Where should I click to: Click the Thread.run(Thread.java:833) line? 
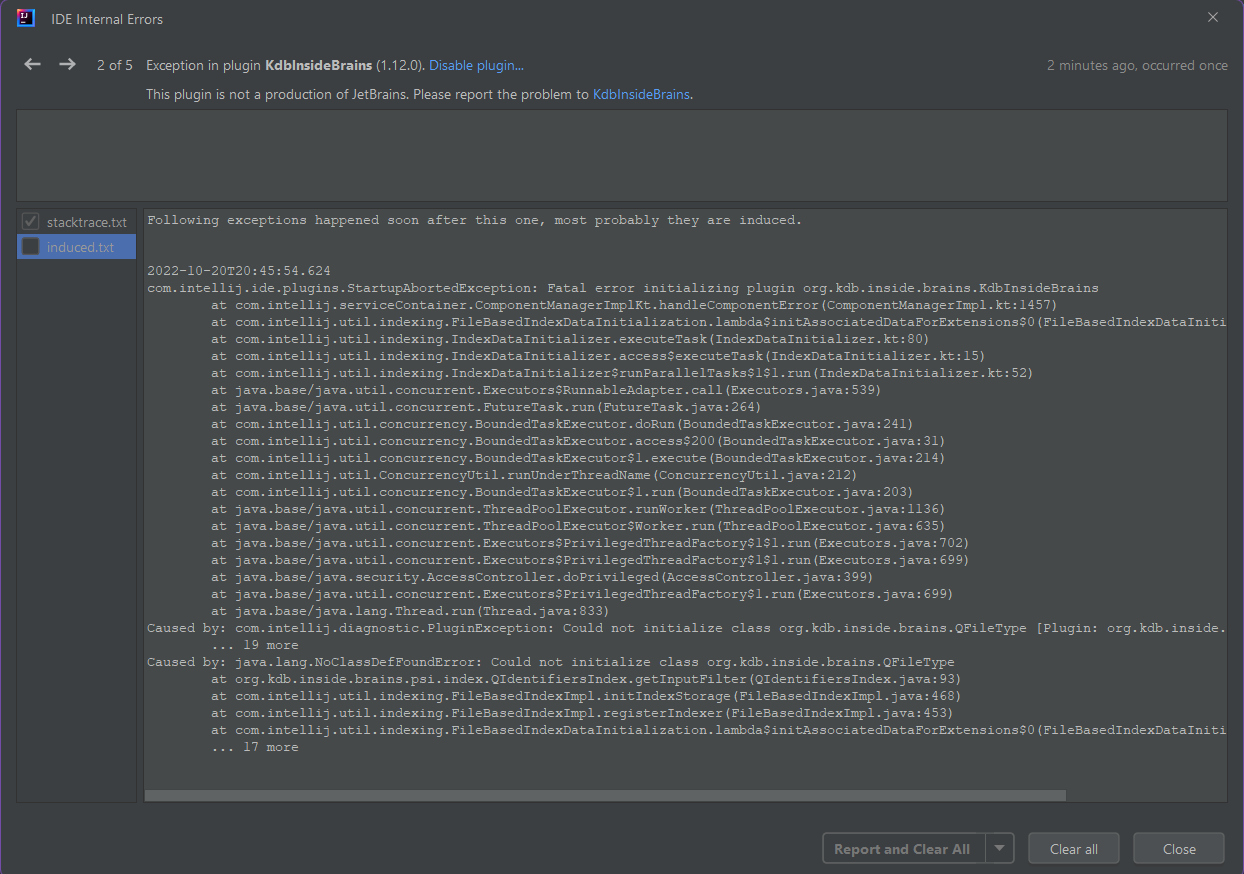(x=410, y=611)
